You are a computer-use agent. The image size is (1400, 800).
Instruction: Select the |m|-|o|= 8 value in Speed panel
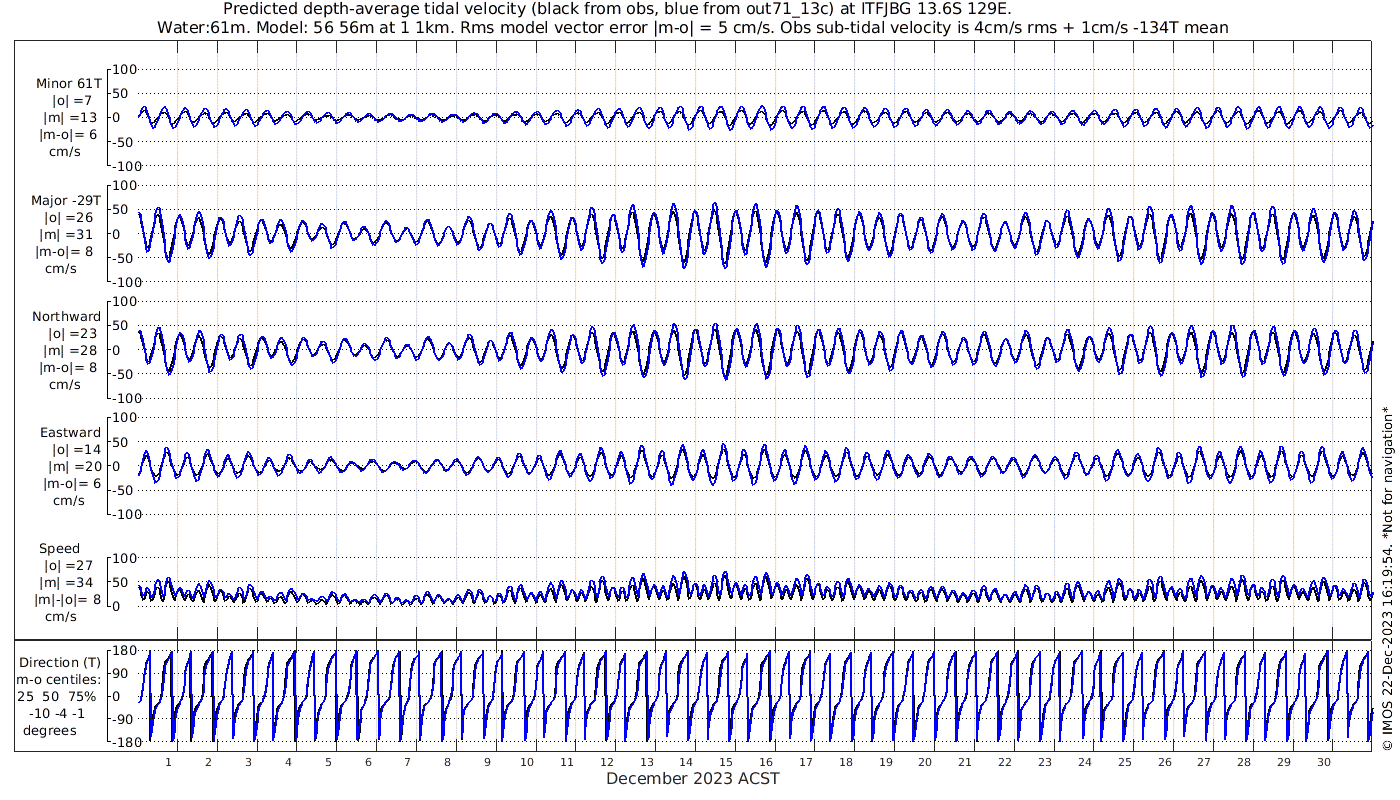(67, 599)
